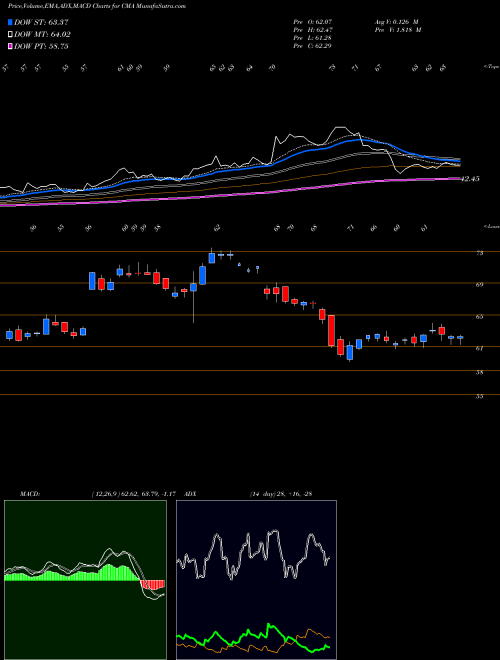
Task: Click the 69 price axis label
Action: (x=479, y=285)
